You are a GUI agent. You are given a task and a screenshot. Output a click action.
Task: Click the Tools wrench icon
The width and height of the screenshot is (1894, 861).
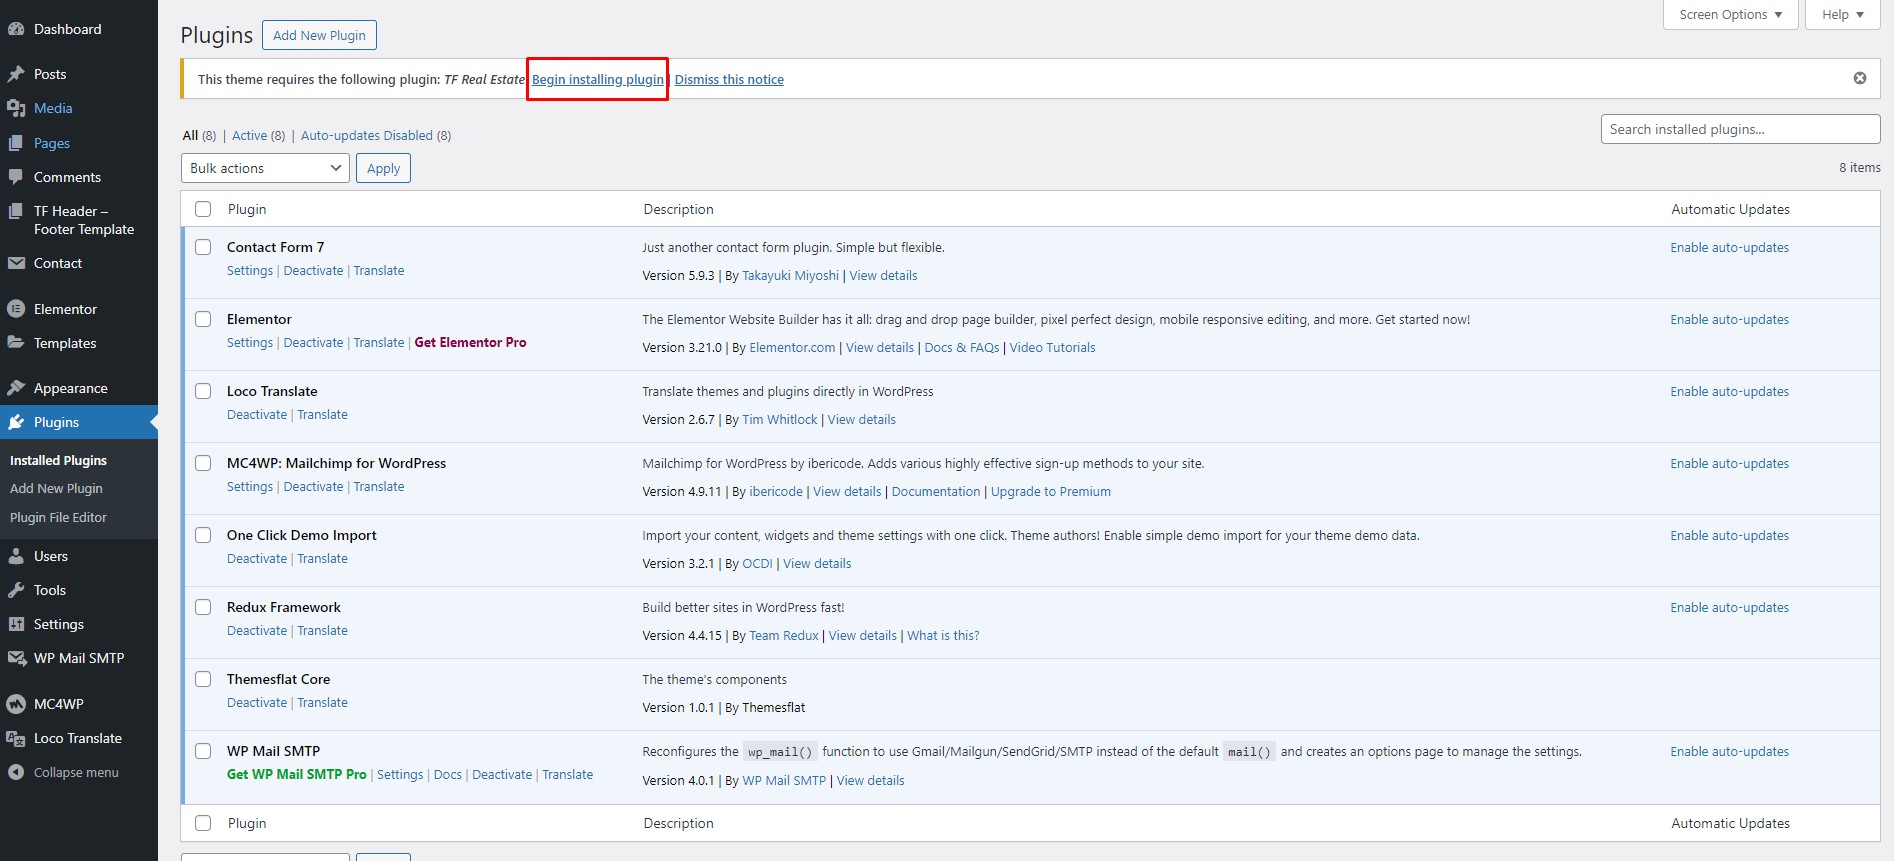pos(16,590)
